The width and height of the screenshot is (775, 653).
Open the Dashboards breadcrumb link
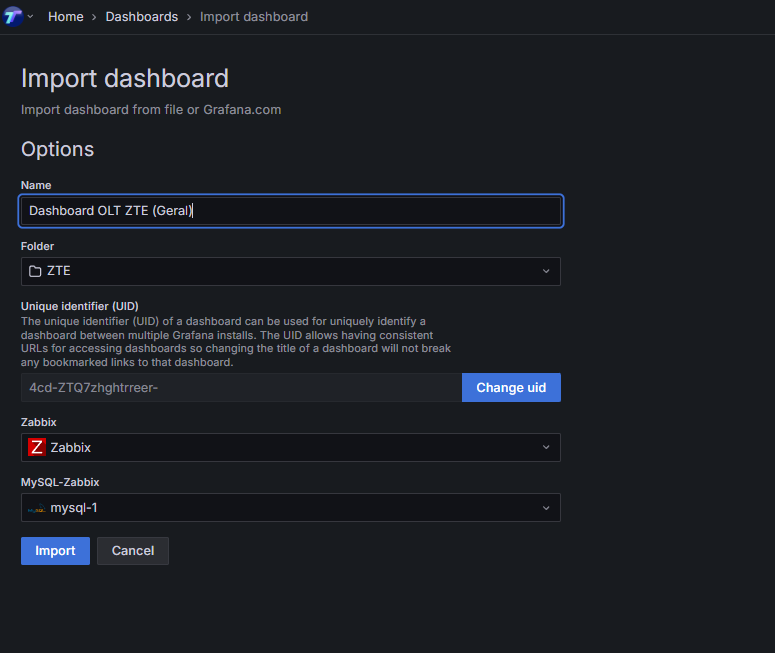click(x=142, y=17)
